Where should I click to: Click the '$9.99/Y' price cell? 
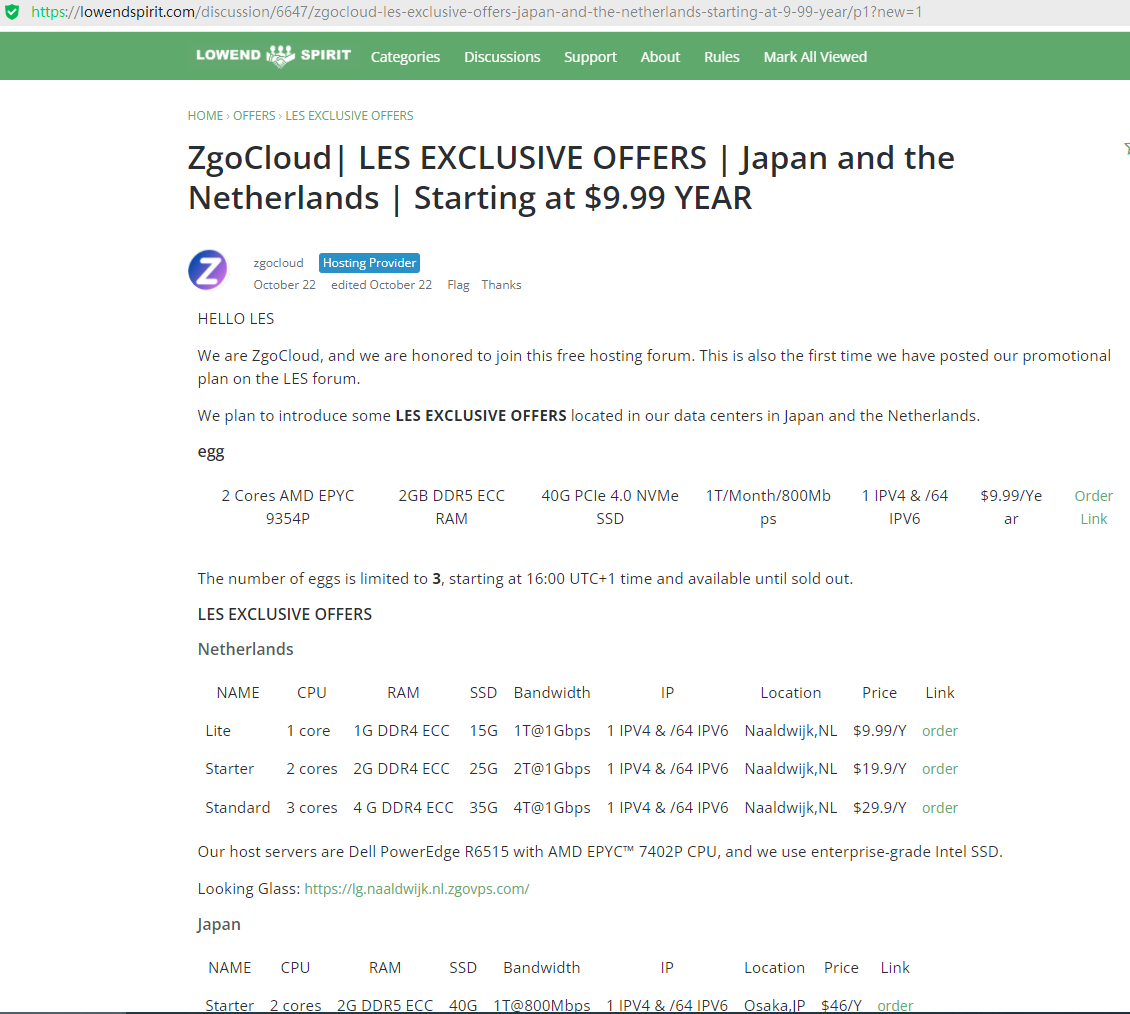879,731
